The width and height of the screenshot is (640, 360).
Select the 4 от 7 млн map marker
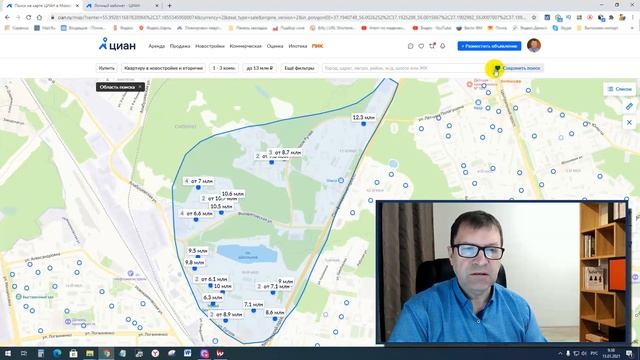(x=199, y=181)
